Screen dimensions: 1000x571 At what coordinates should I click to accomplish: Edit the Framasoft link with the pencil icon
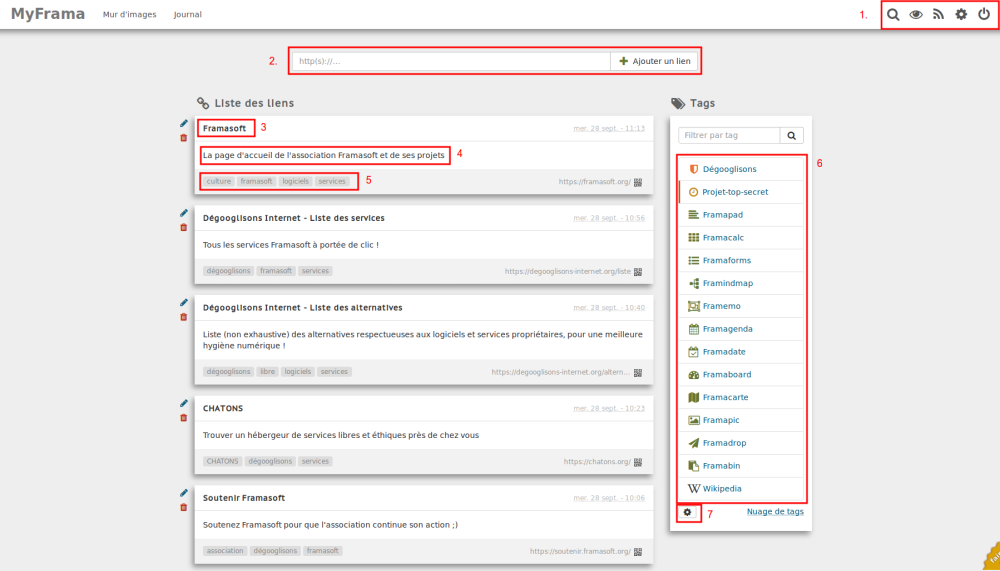tap(184, 123)
